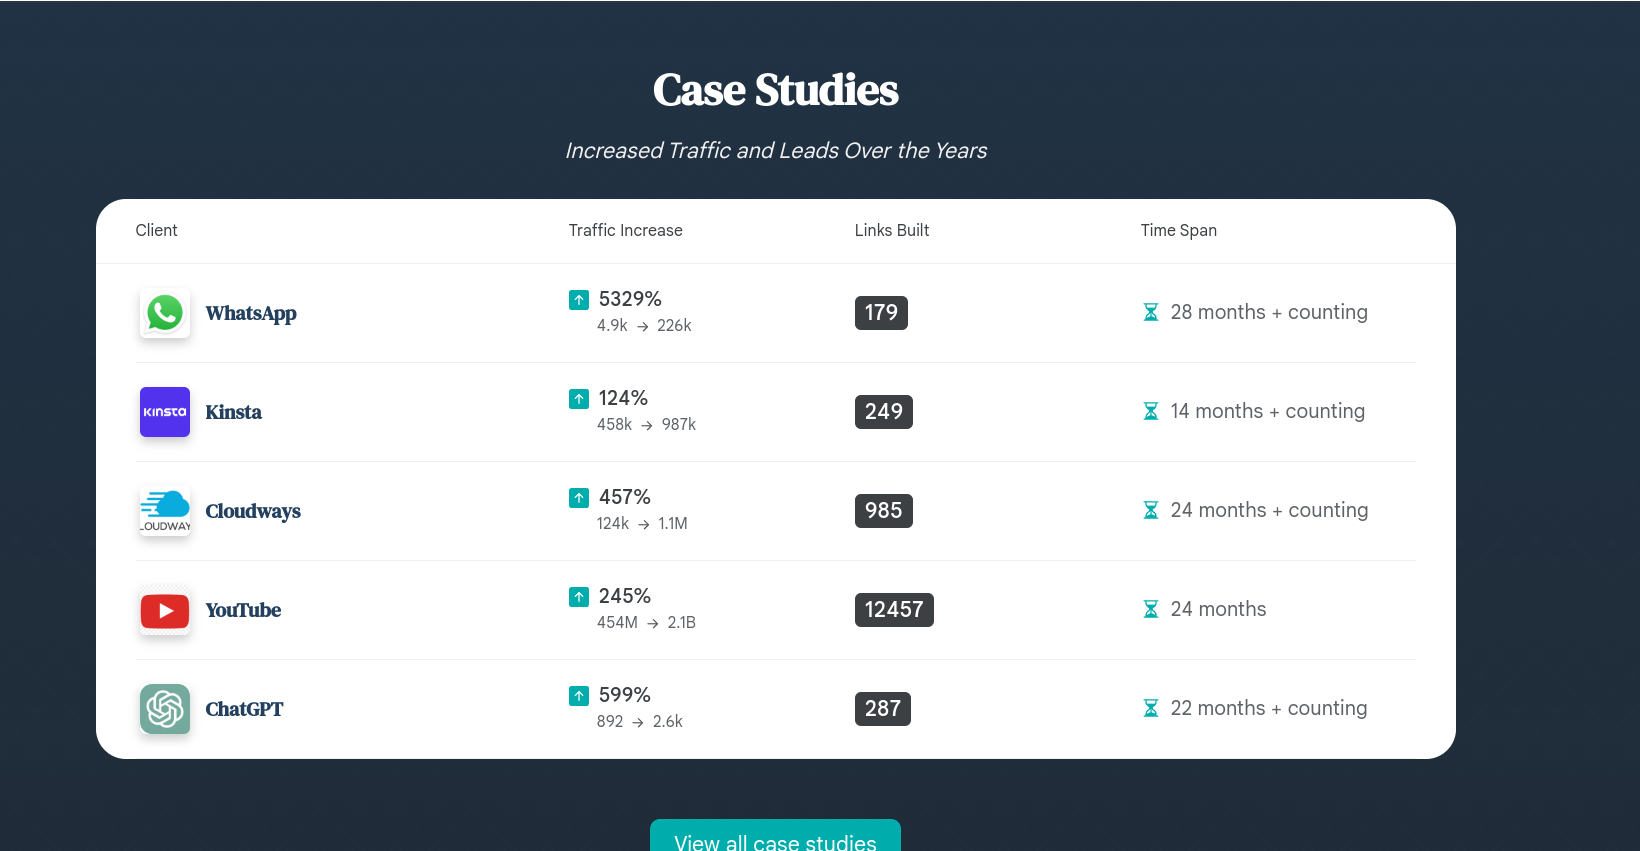Click the 22 months + counting text

coord(1268,708)
